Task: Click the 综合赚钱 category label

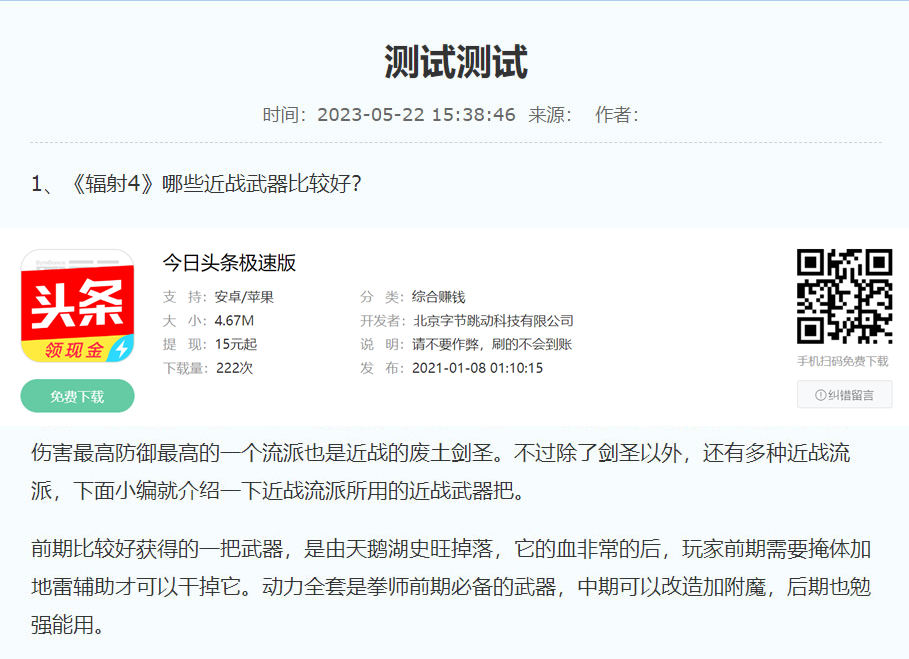Action: (x=439, y=295)
